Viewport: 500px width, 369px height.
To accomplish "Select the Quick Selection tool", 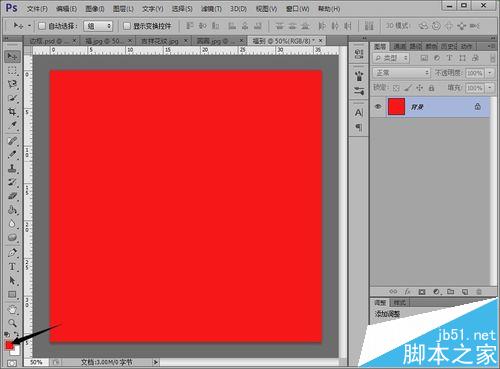I will (x=12, y=98).
